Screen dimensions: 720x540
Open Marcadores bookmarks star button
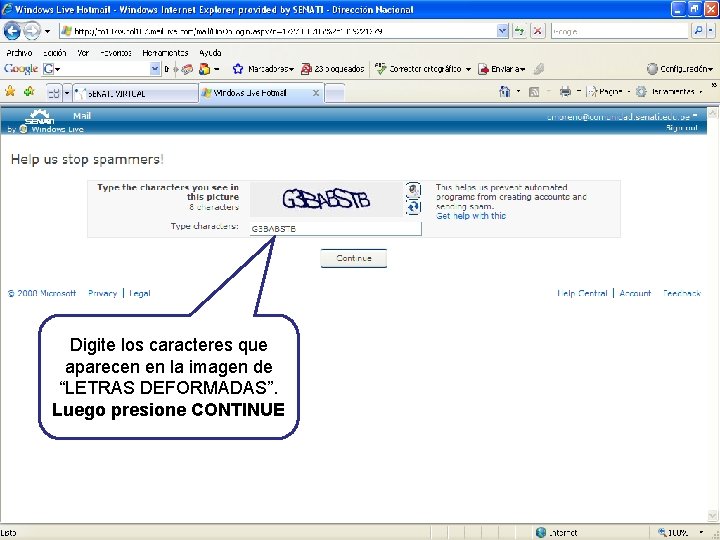(263, 69)
